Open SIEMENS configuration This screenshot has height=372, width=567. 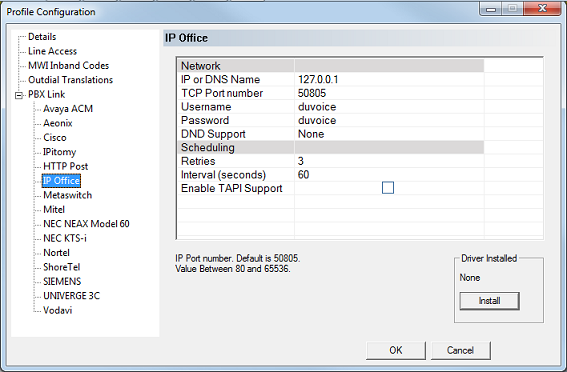click(x=62, y=282)
